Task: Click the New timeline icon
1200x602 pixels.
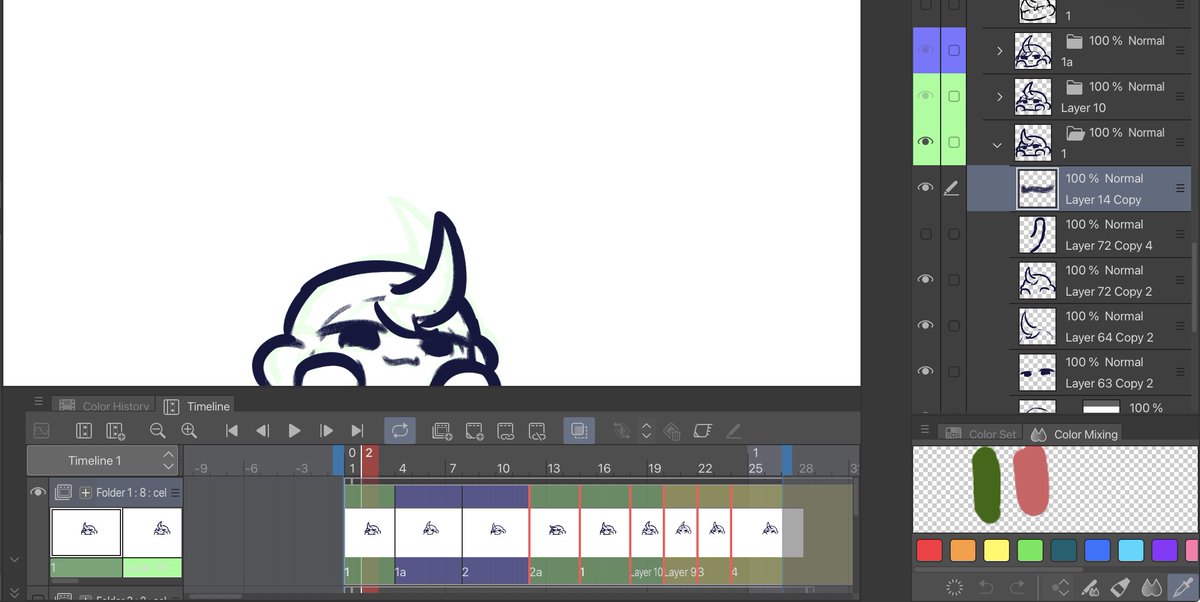Action: (84, 431)
